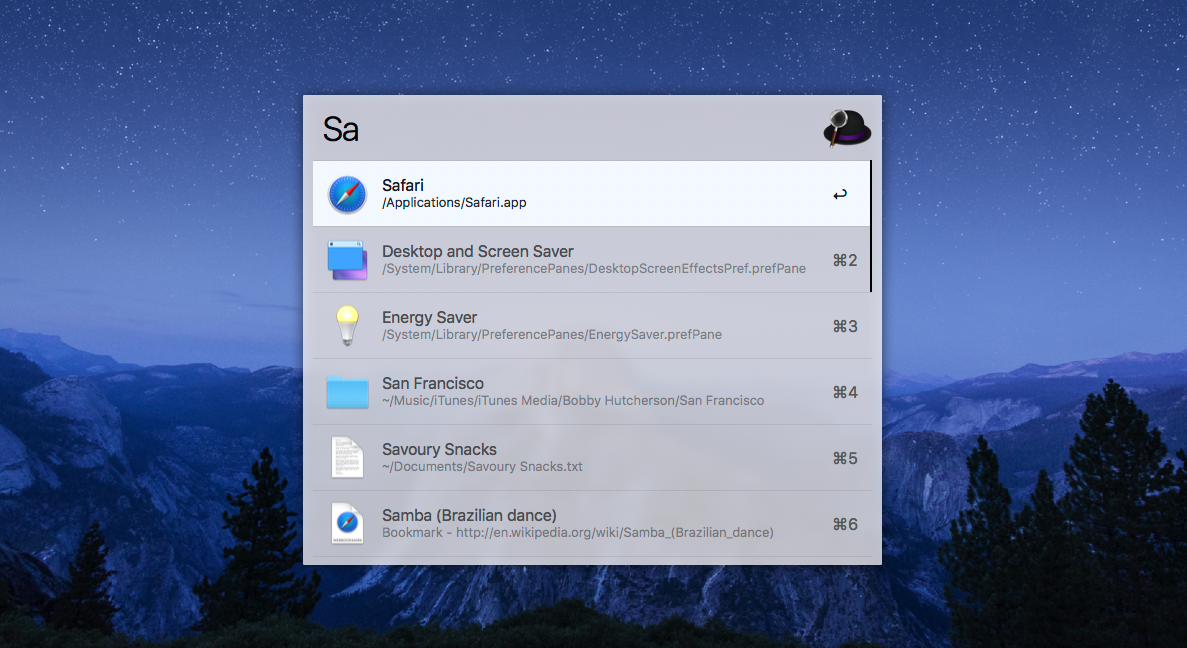Click the ⌘2 shortcut label
Image resolution: width=1187 pixels, height=648 pixels.
pos(845,260)
